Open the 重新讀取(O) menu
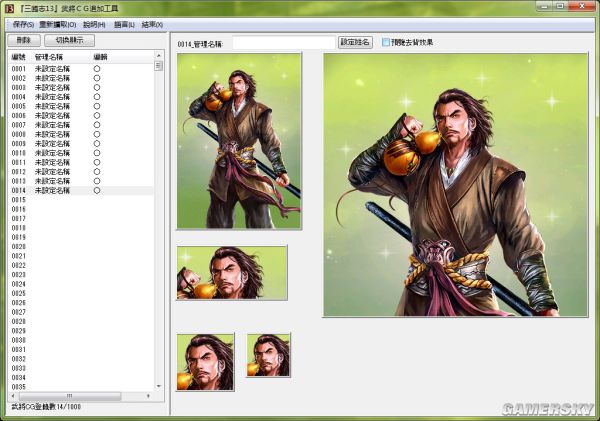 (57, 24)
